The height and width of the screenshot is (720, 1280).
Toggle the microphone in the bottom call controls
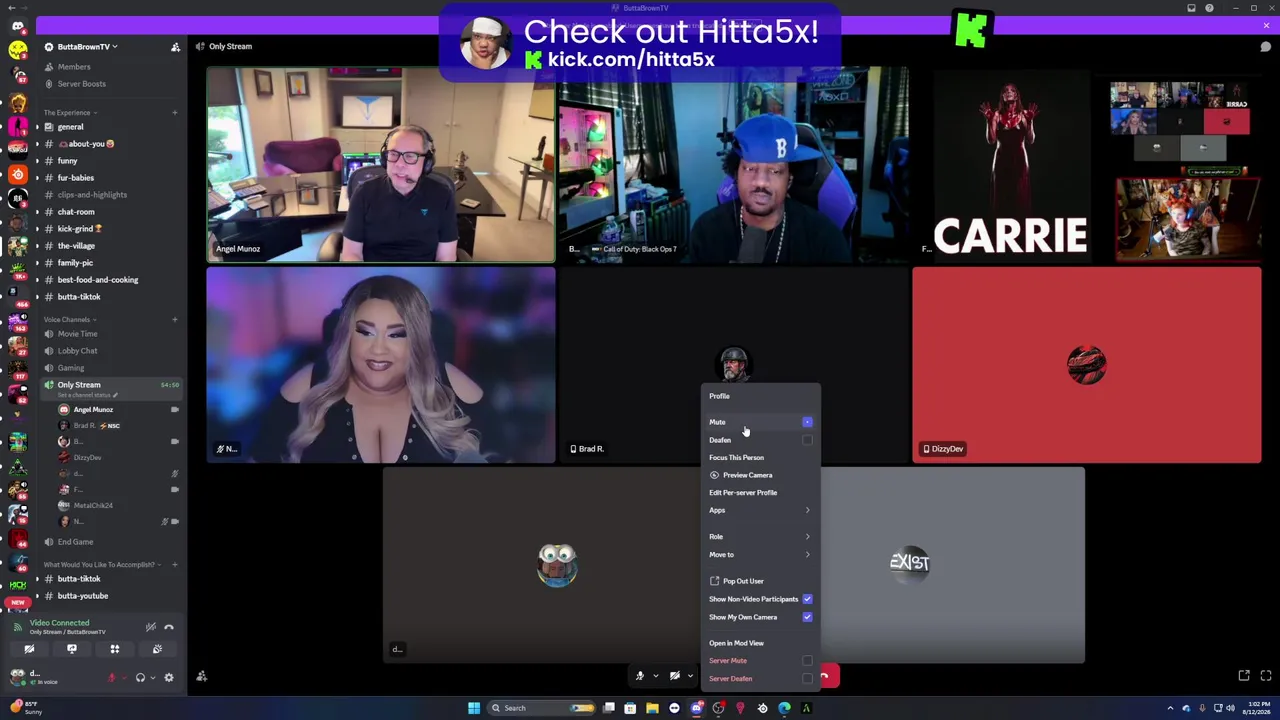pos(640,676)
